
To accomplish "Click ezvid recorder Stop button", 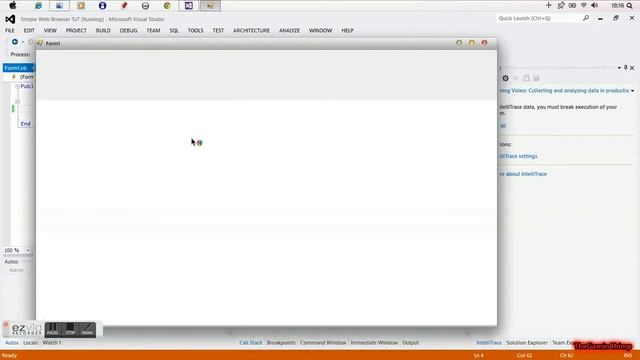I will pyautogui.click(x=70, y=329).
